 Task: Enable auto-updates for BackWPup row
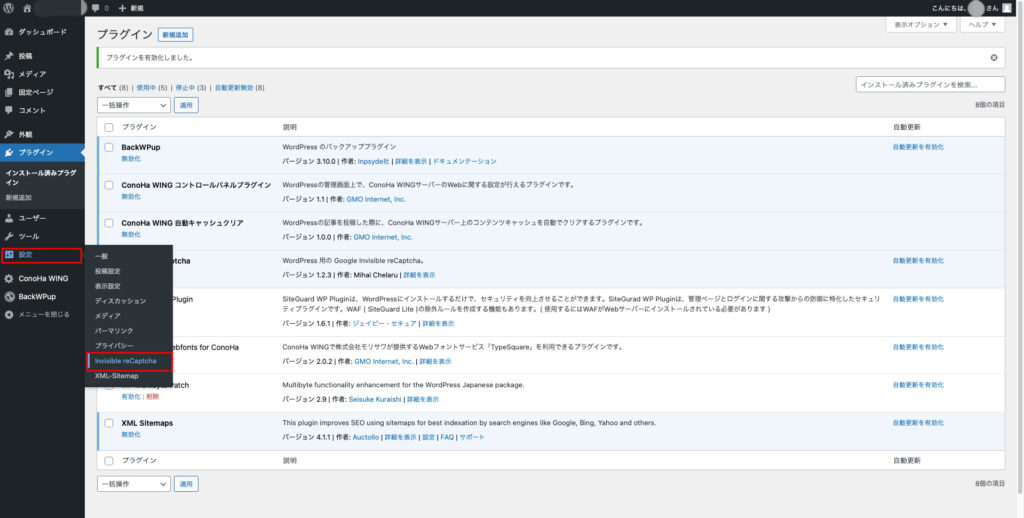point(918,148)
